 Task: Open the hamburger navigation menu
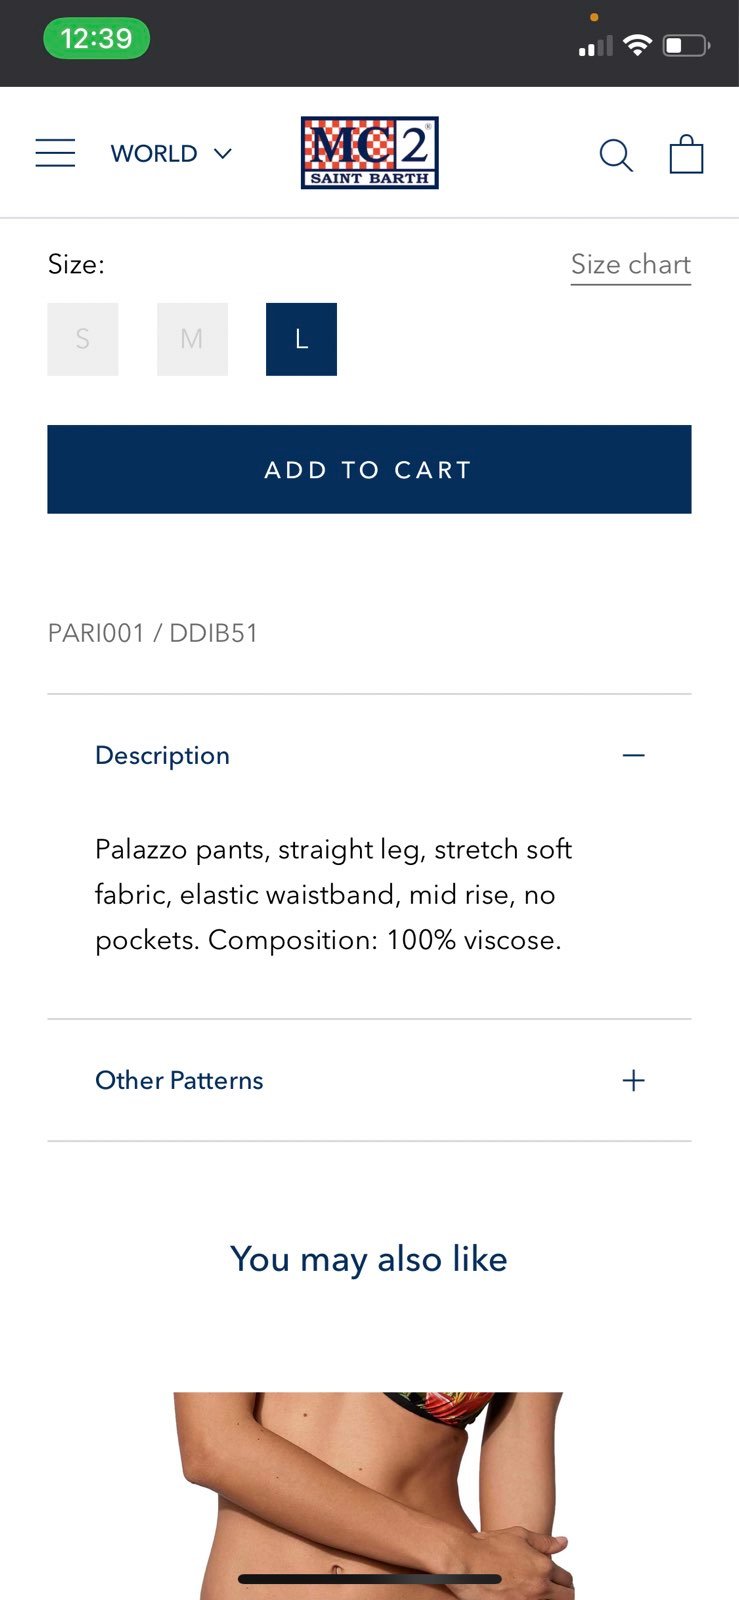coord(55,153)
